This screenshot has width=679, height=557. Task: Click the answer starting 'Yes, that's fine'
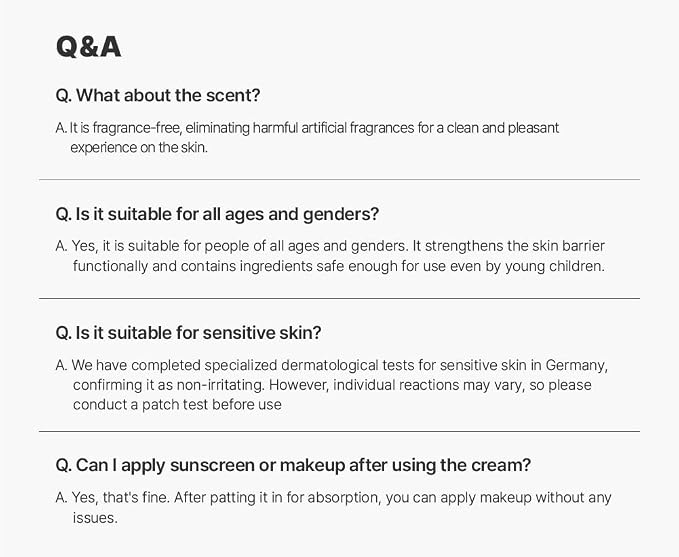[333, 508]
